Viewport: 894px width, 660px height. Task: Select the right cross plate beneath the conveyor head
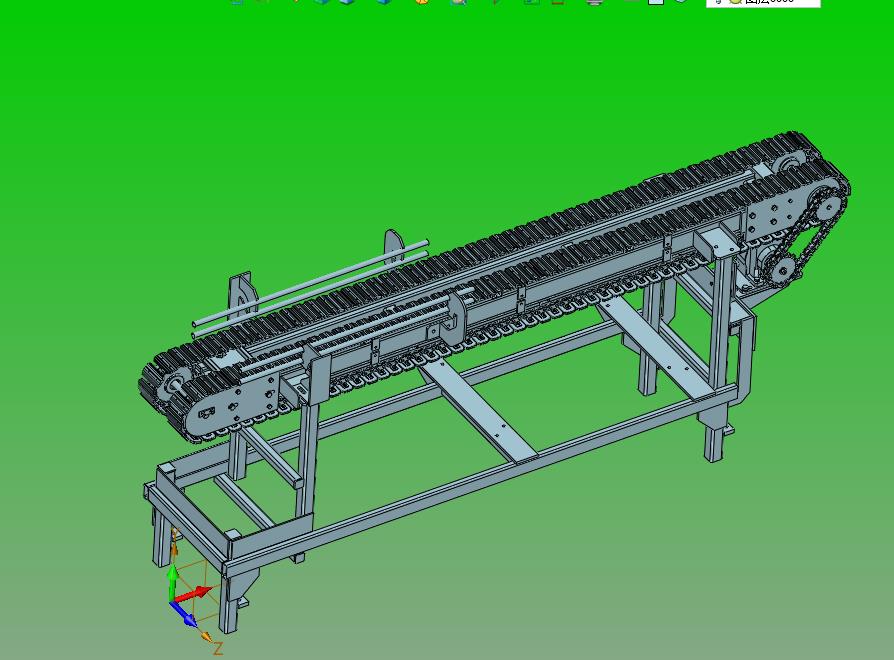pyautogui.click(x=656, y=349)
